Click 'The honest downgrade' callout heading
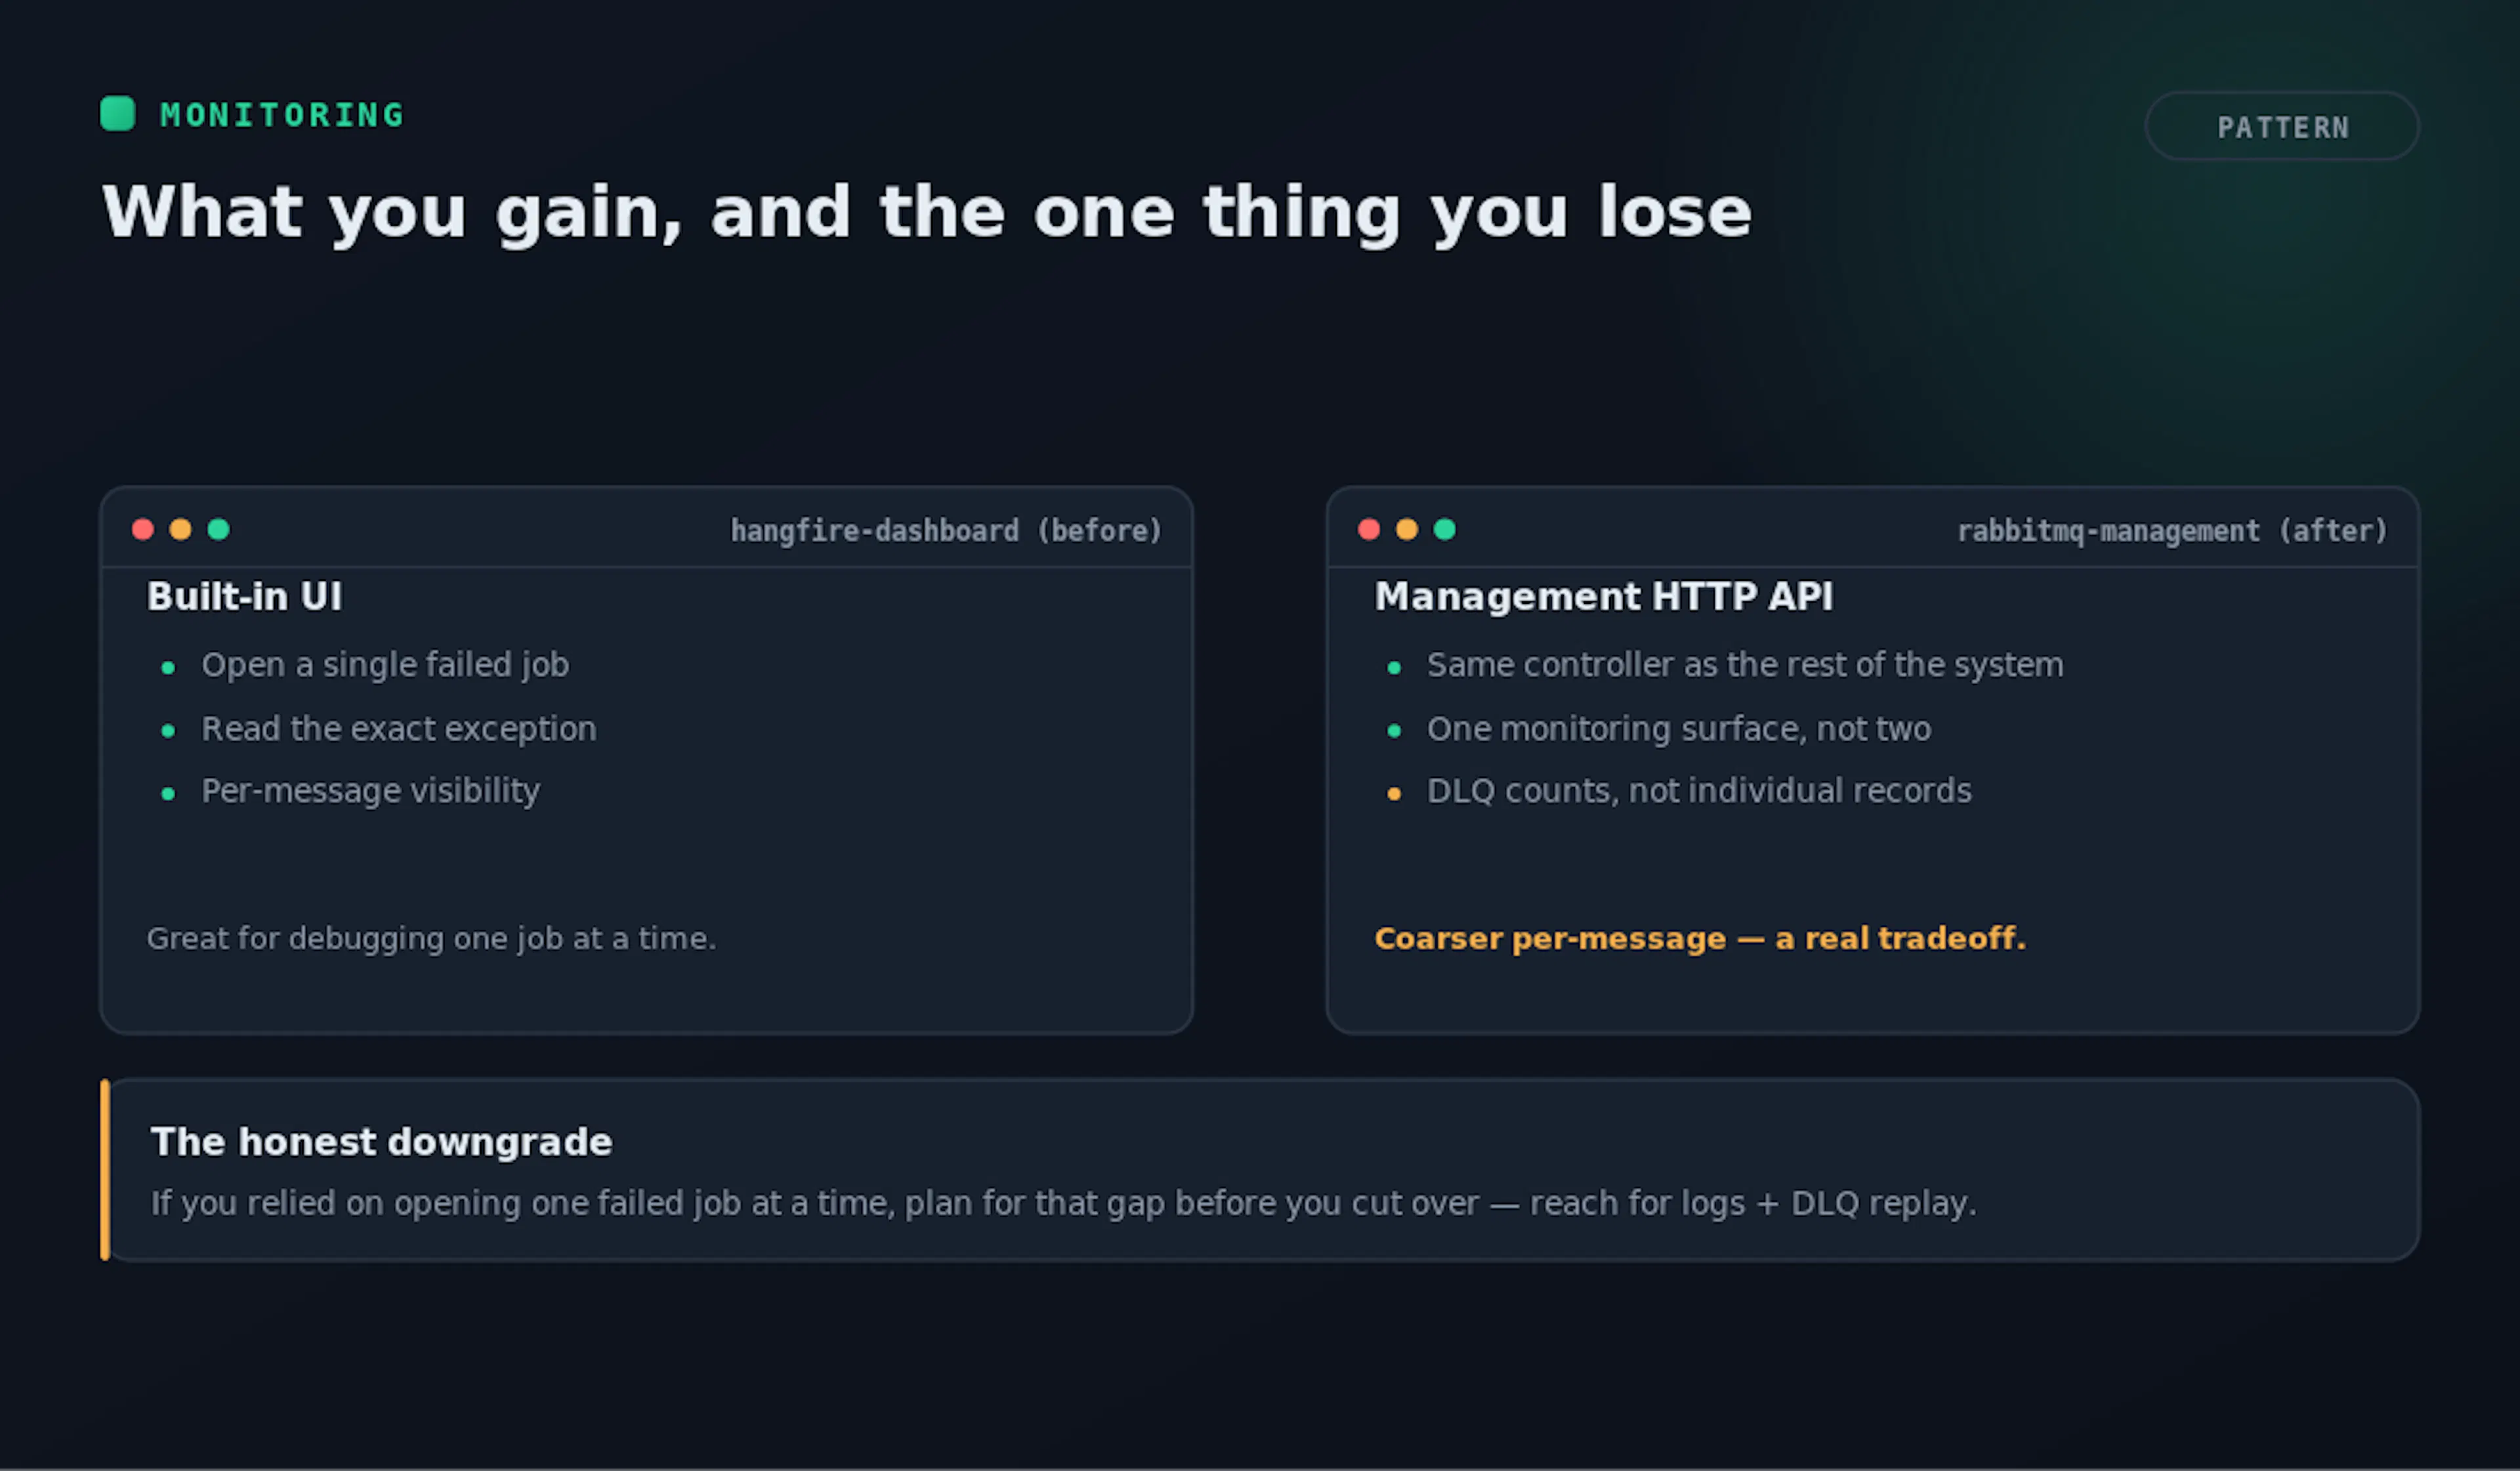 381,1142
